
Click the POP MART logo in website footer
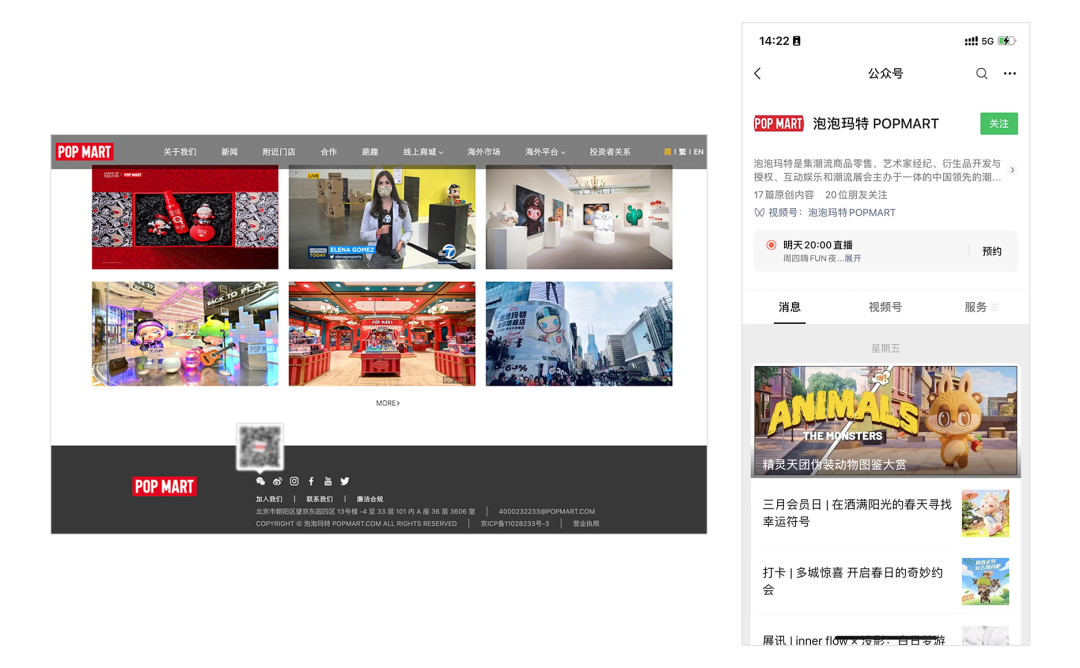(165, 487)
